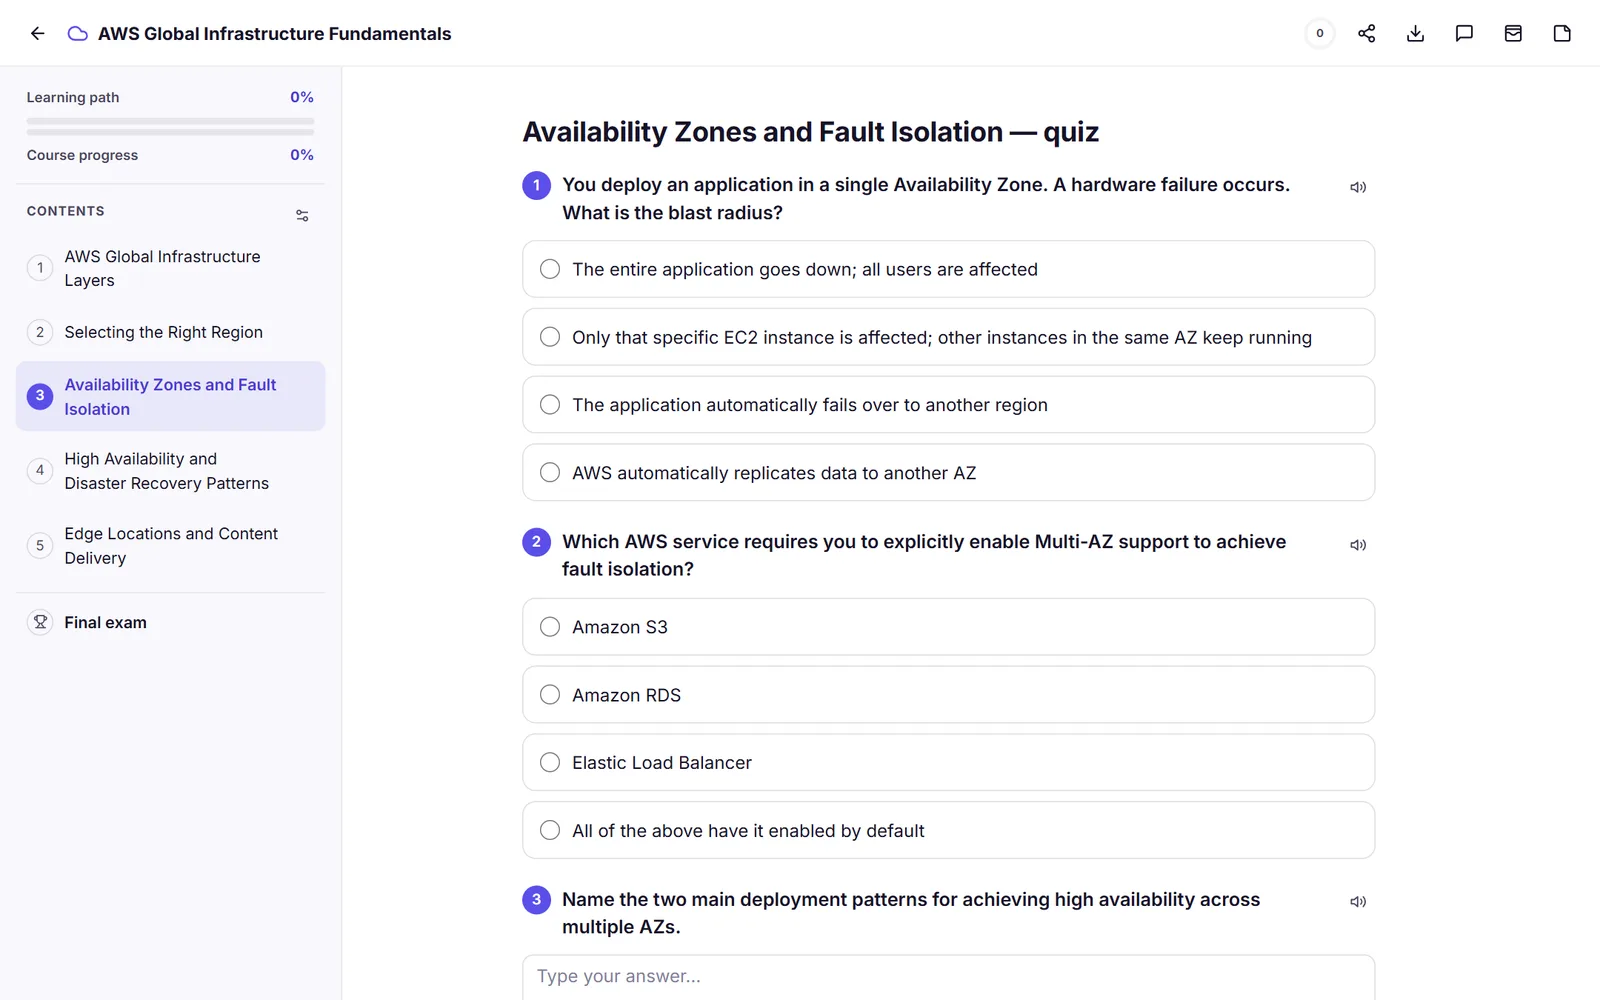Pick 'AWS automatically replicates data to another AZ'

tap(948, 472)
